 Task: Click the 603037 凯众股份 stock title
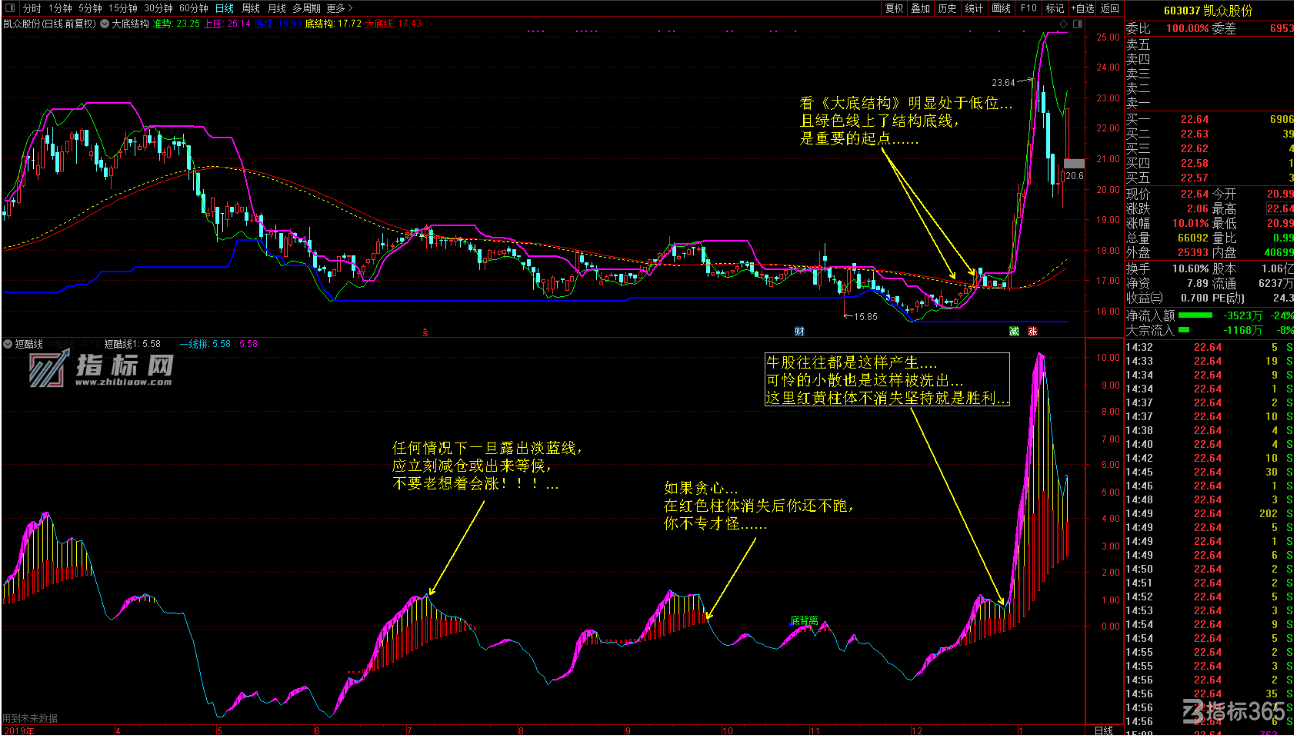[1208, 9]
